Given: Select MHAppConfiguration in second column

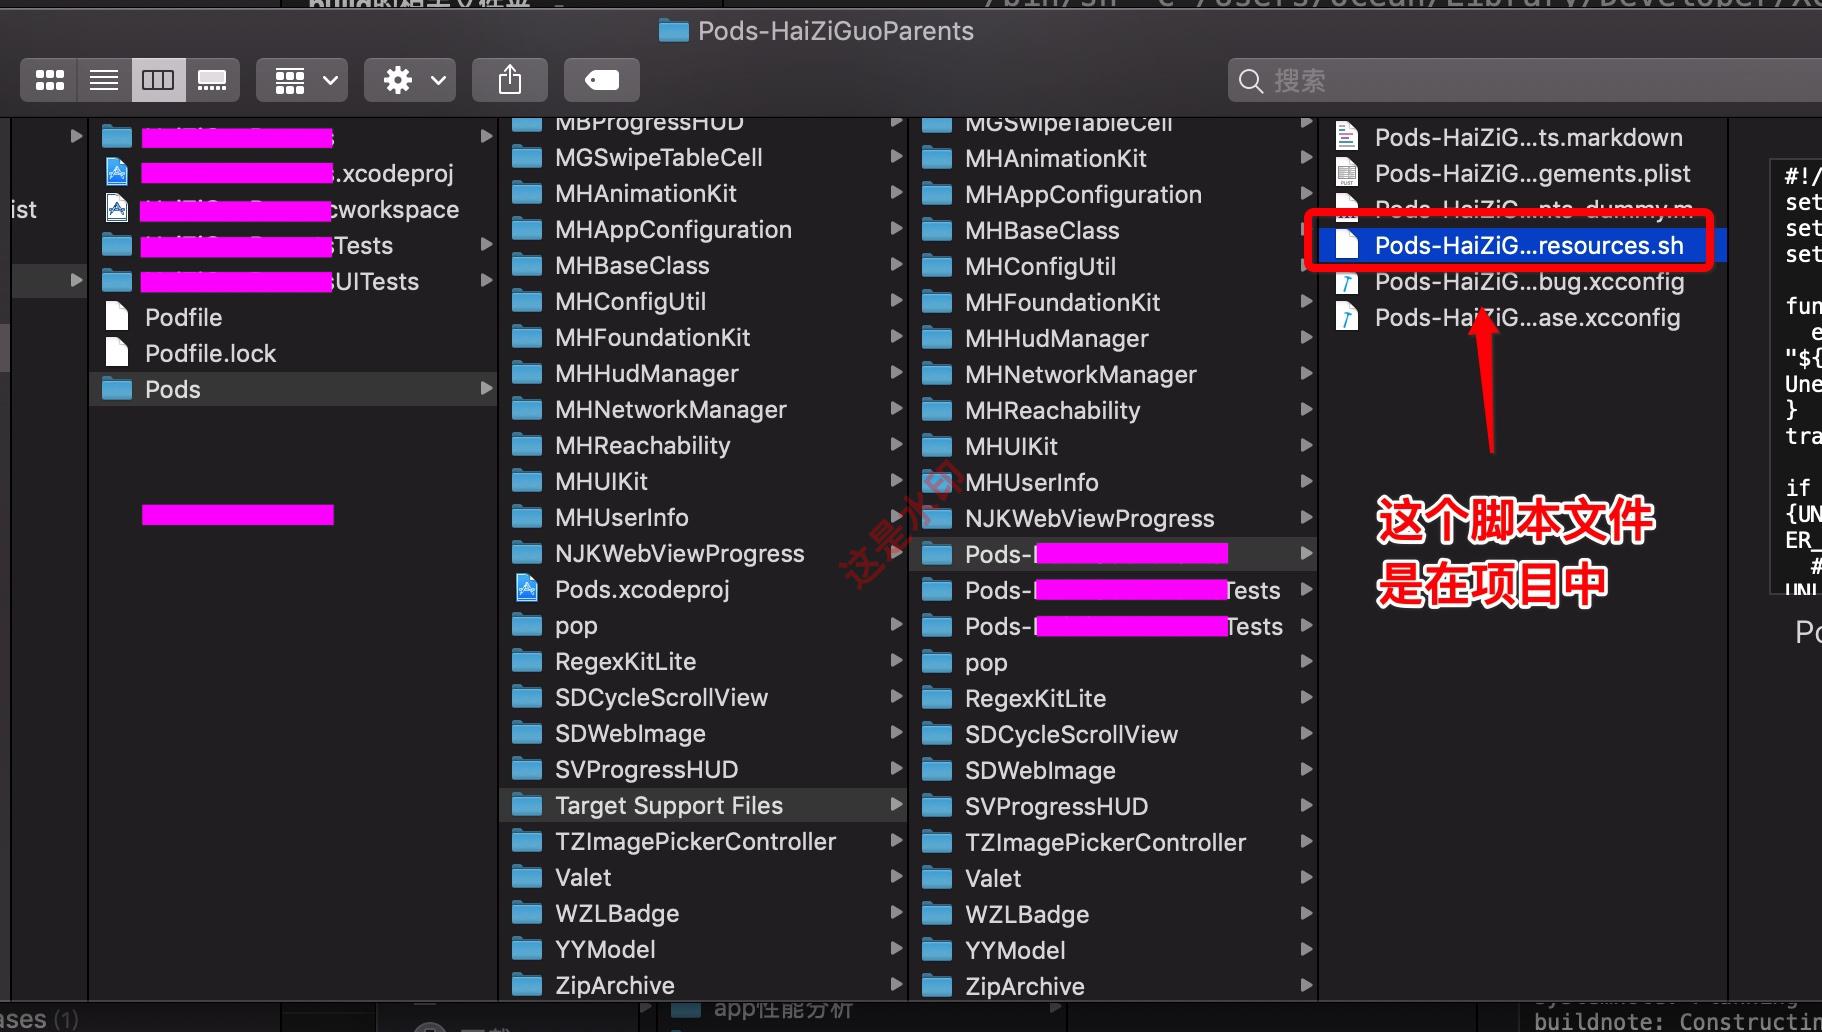Looking at the screenshot, I should (x=704, y=229).
